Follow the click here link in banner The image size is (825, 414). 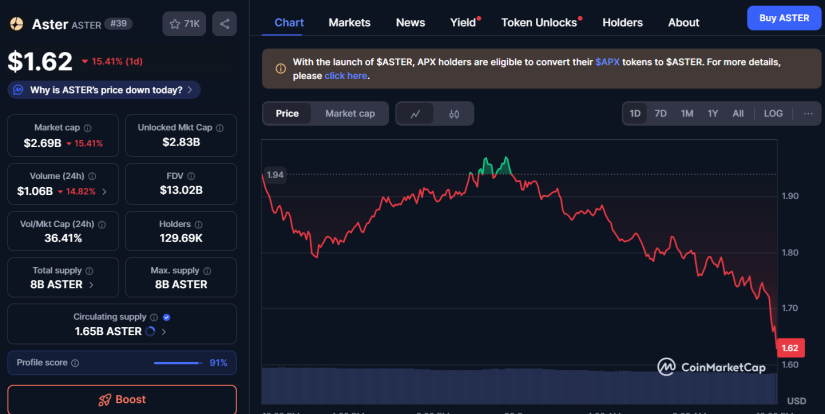pos(346,76)
